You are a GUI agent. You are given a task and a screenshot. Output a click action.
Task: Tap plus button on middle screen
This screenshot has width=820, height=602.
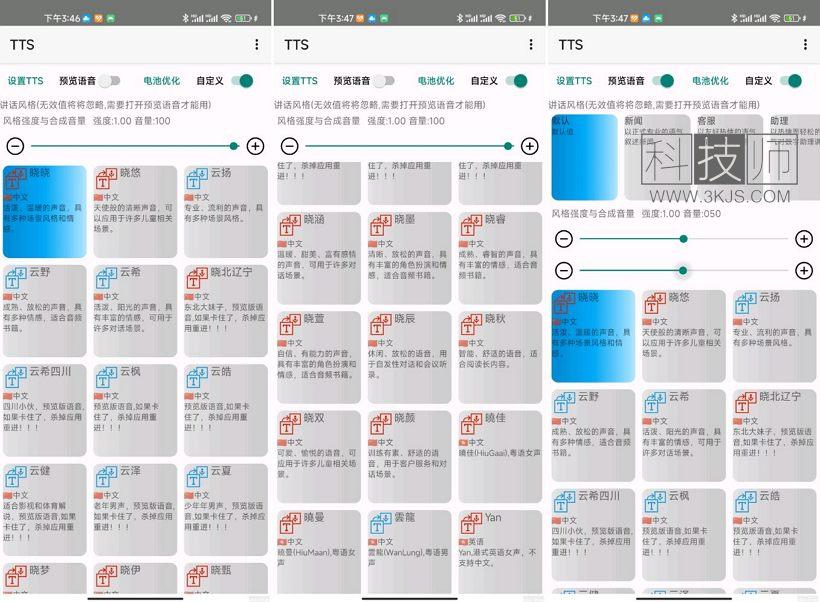[530, 146]
